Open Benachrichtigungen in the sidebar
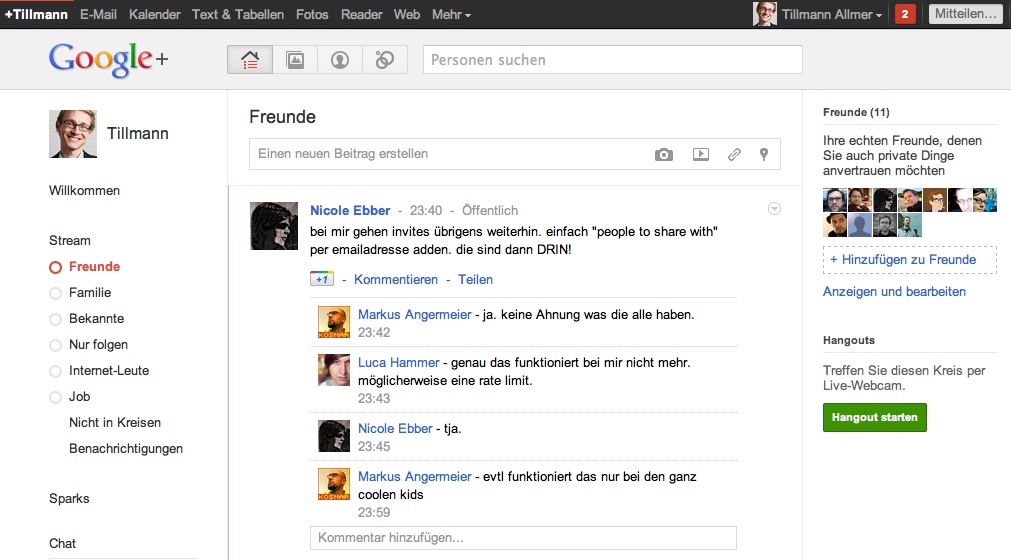The width and height of the screenshot is (1011, 560). (126, 449)
